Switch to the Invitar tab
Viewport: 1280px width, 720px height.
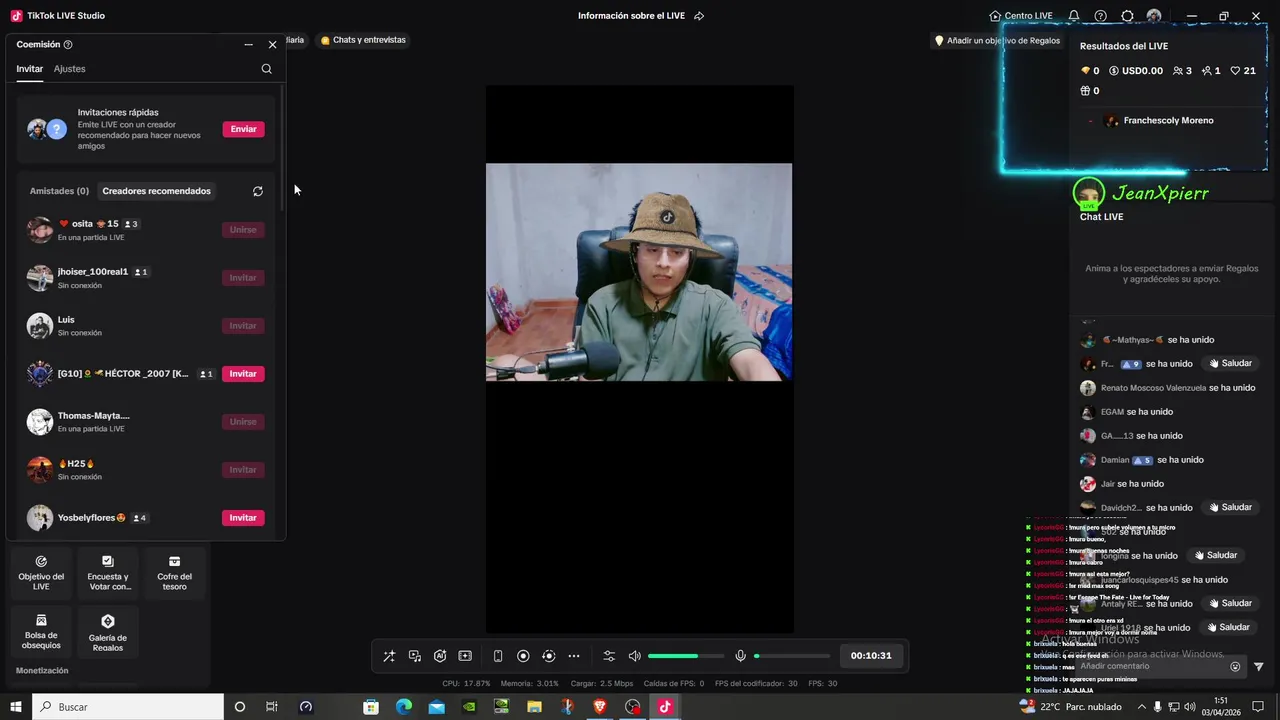pyautogui.click(x=30, y=69)
